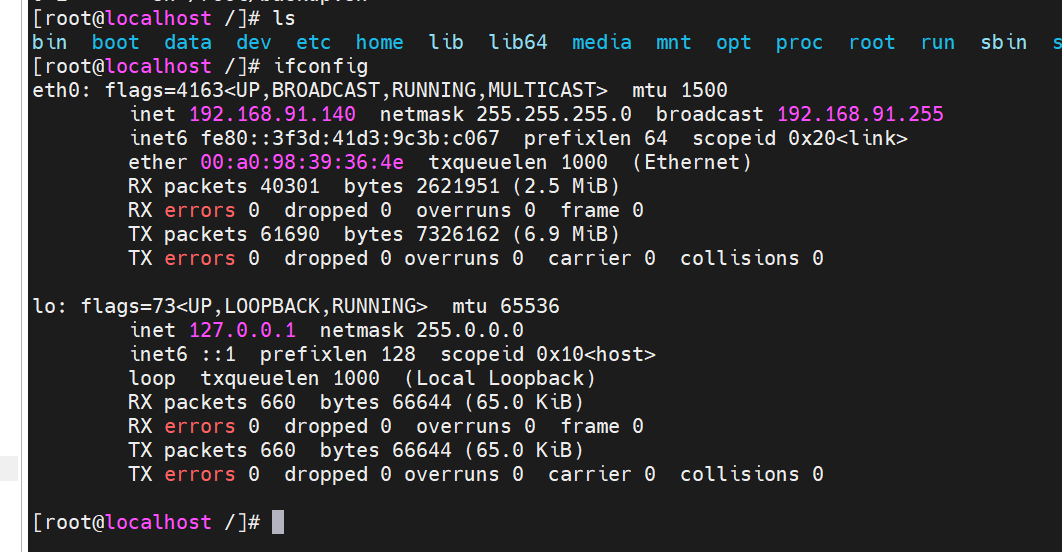Click the 'boot' directory name

coord(116,42)
